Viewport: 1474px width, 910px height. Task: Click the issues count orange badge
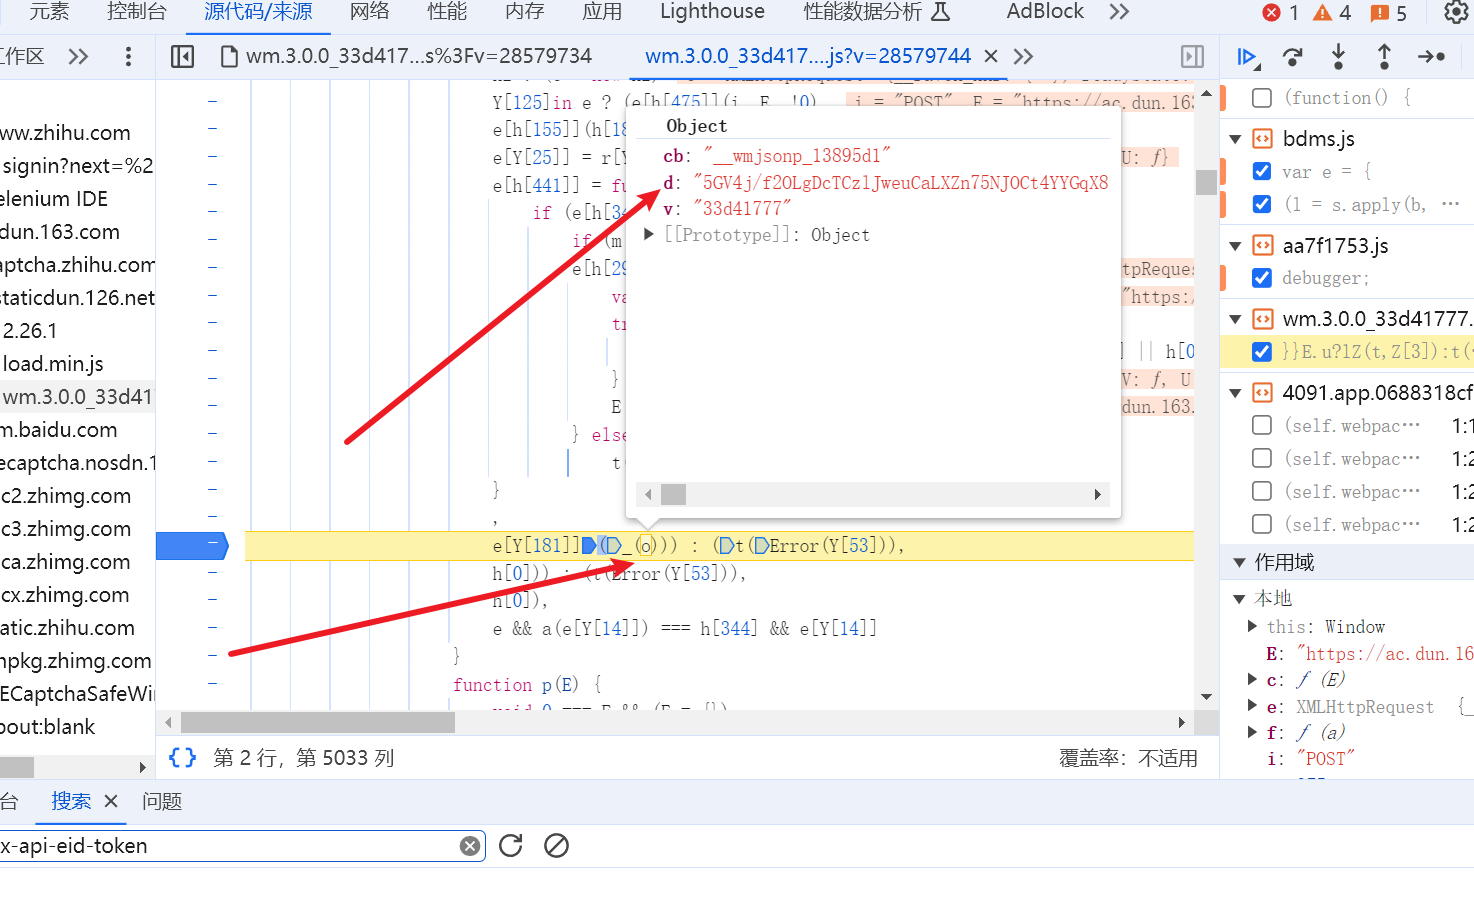[x=1389, y=12]
